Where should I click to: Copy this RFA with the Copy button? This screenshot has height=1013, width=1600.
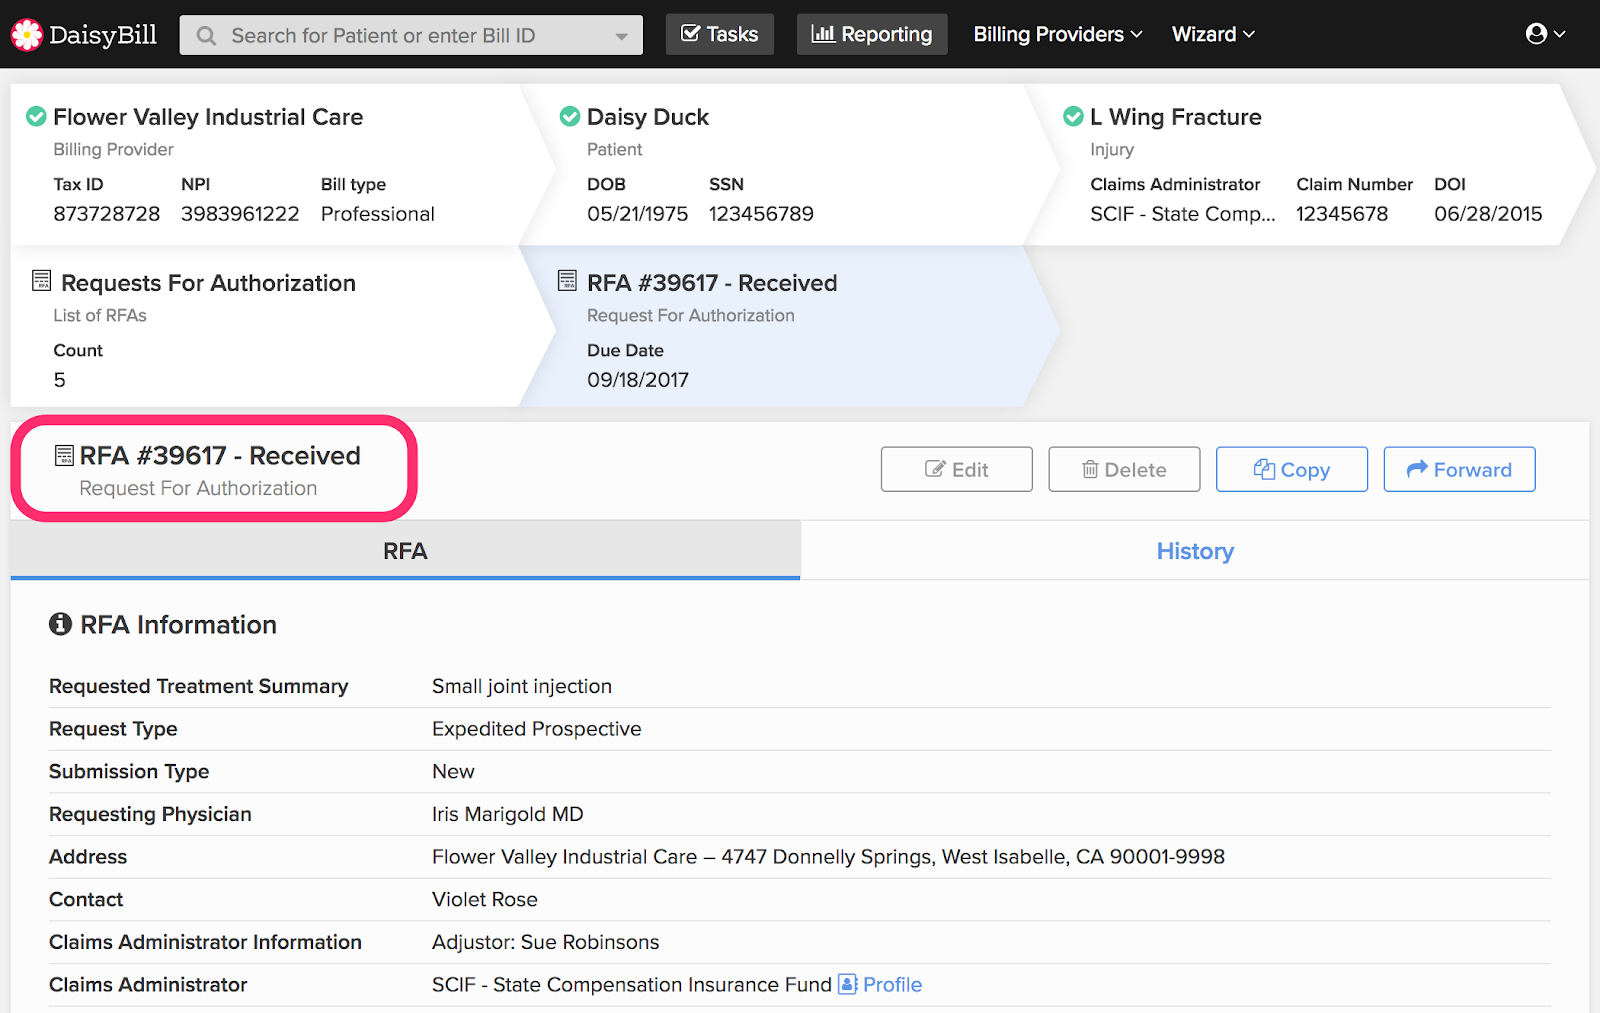click(x=1292, y=469)
